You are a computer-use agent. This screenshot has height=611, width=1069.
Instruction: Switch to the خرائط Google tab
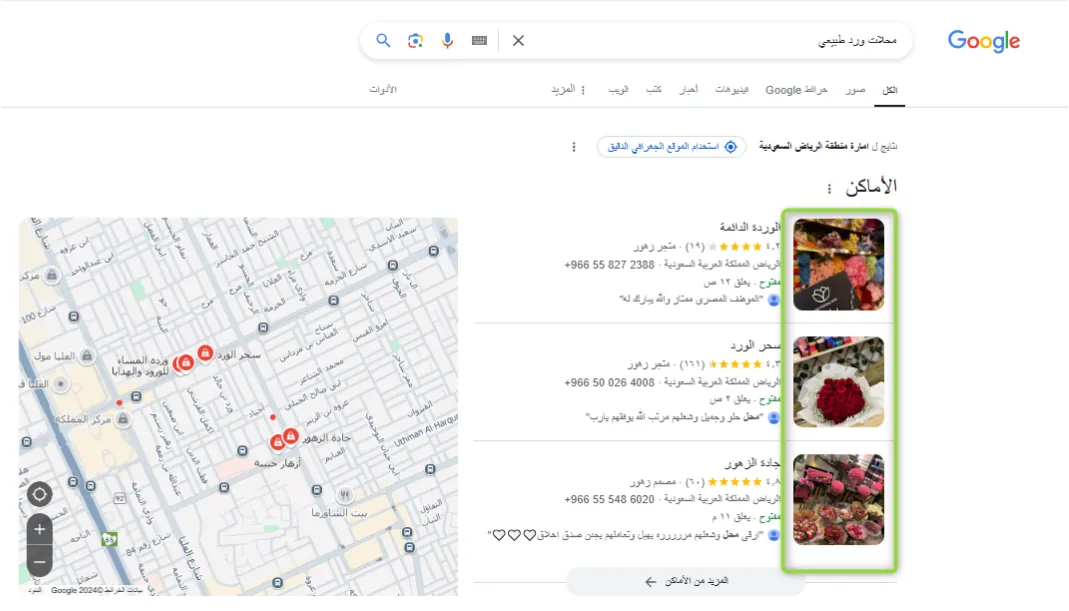coord(796,89)
